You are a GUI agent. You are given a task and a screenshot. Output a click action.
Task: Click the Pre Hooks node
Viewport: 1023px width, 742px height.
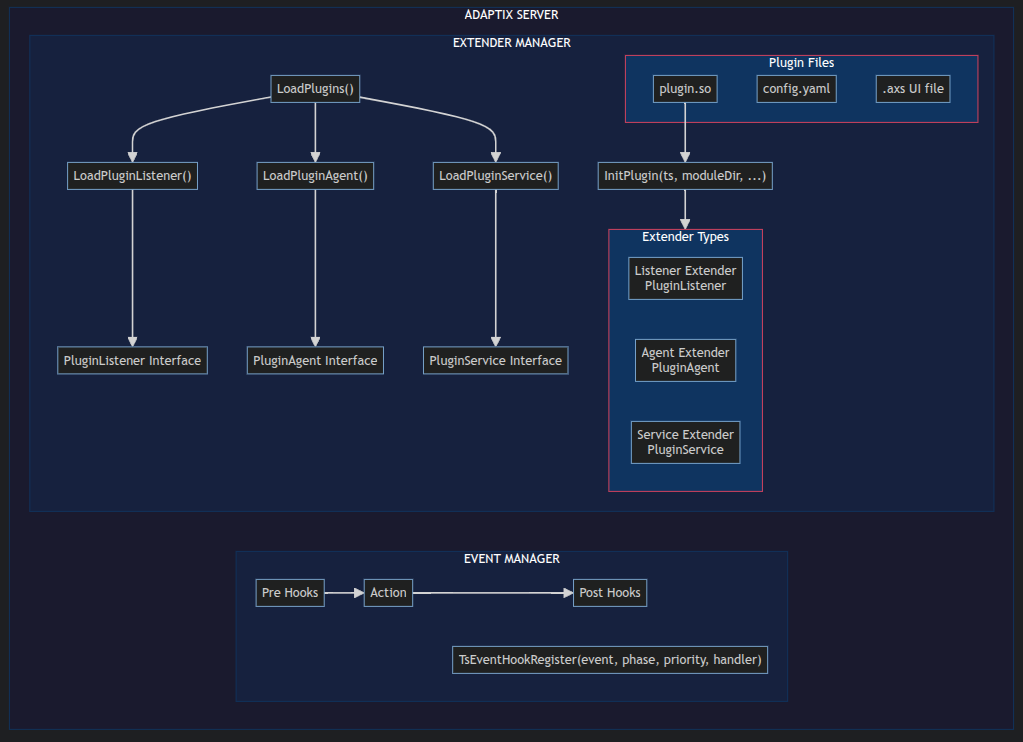pyautogui.click(x=290, y=592)
